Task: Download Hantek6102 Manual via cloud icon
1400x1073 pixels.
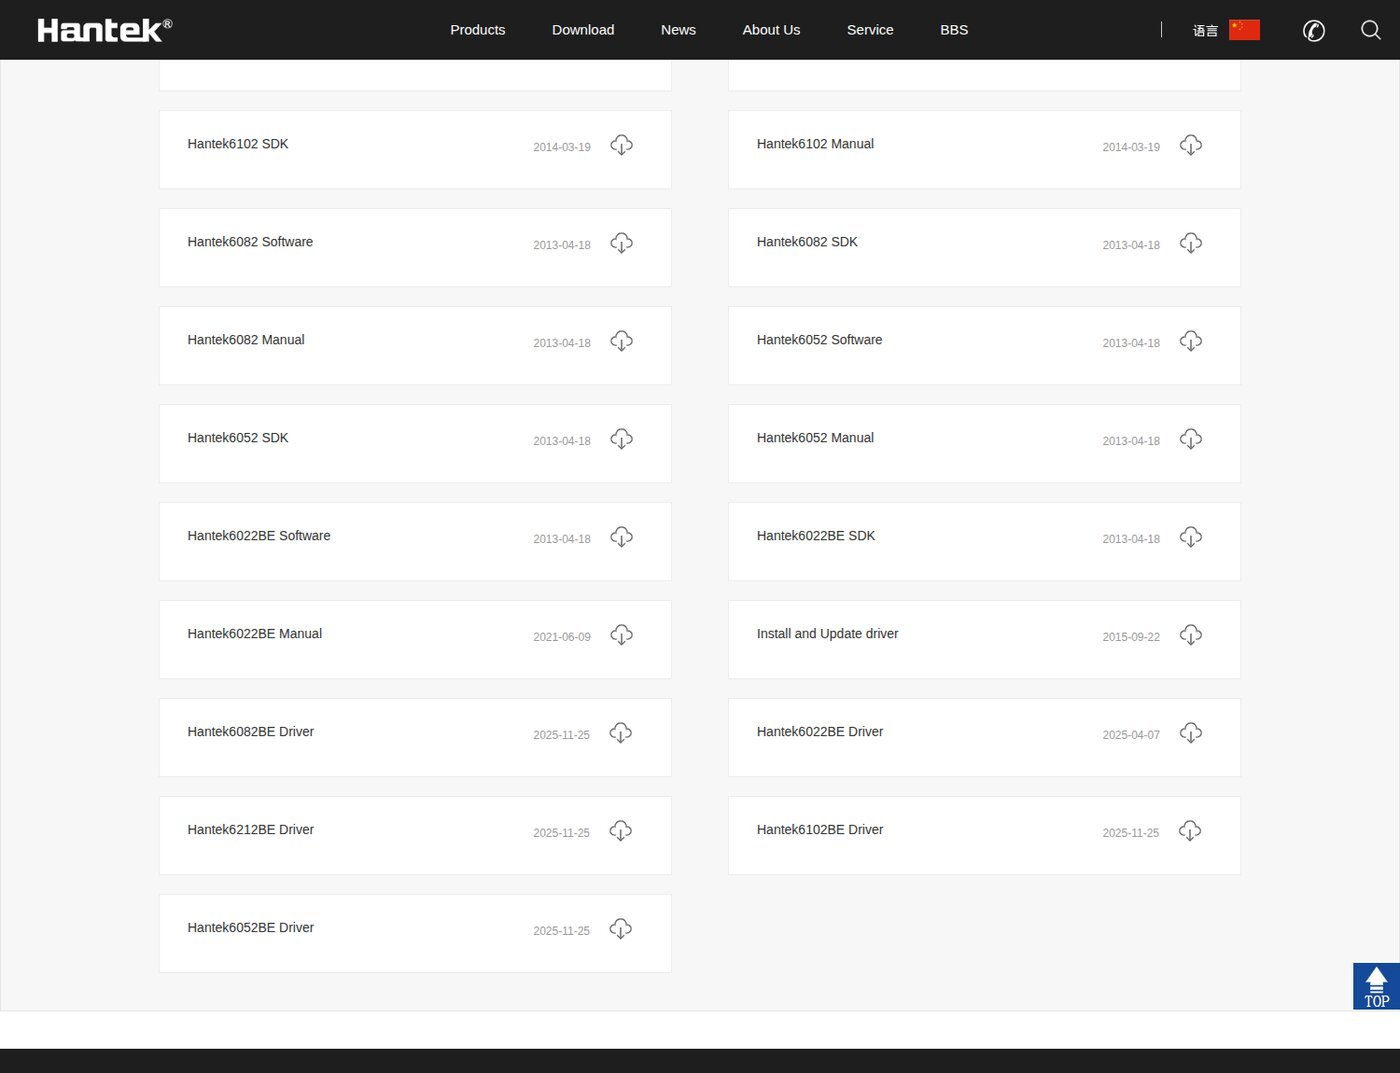Action: 1190,145
